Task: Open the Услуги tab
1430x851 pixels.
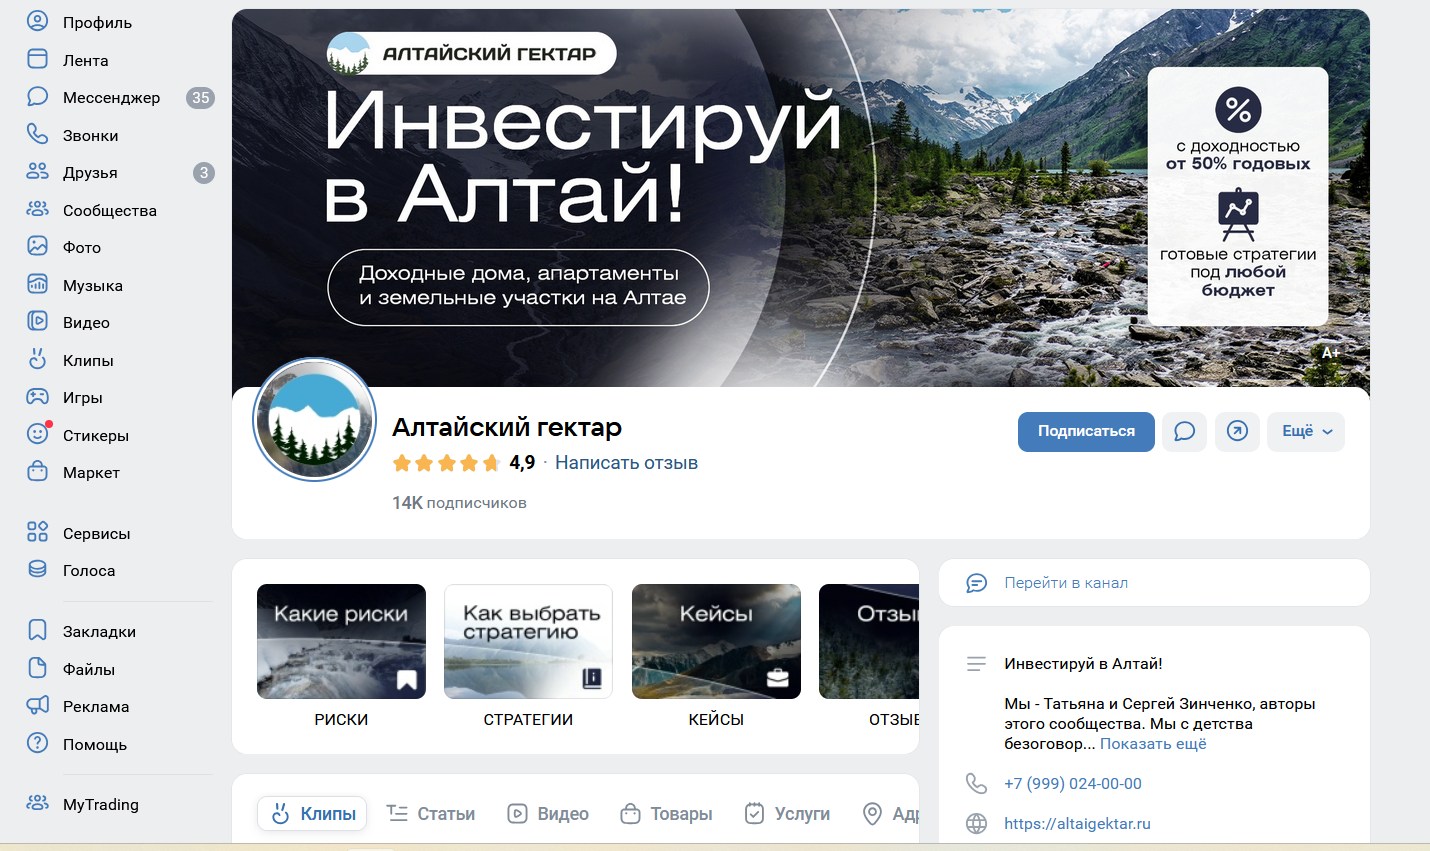Action: (788, 814)
